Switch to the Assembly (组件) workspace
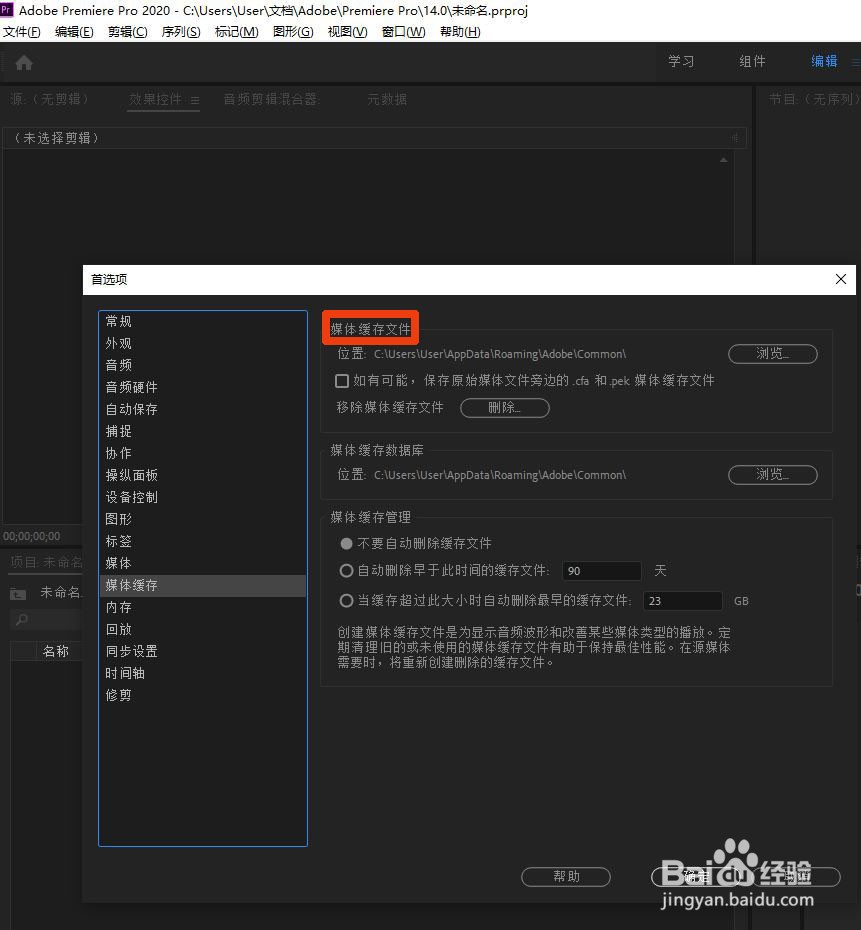The image size is (861, 930). click(752, 61)
